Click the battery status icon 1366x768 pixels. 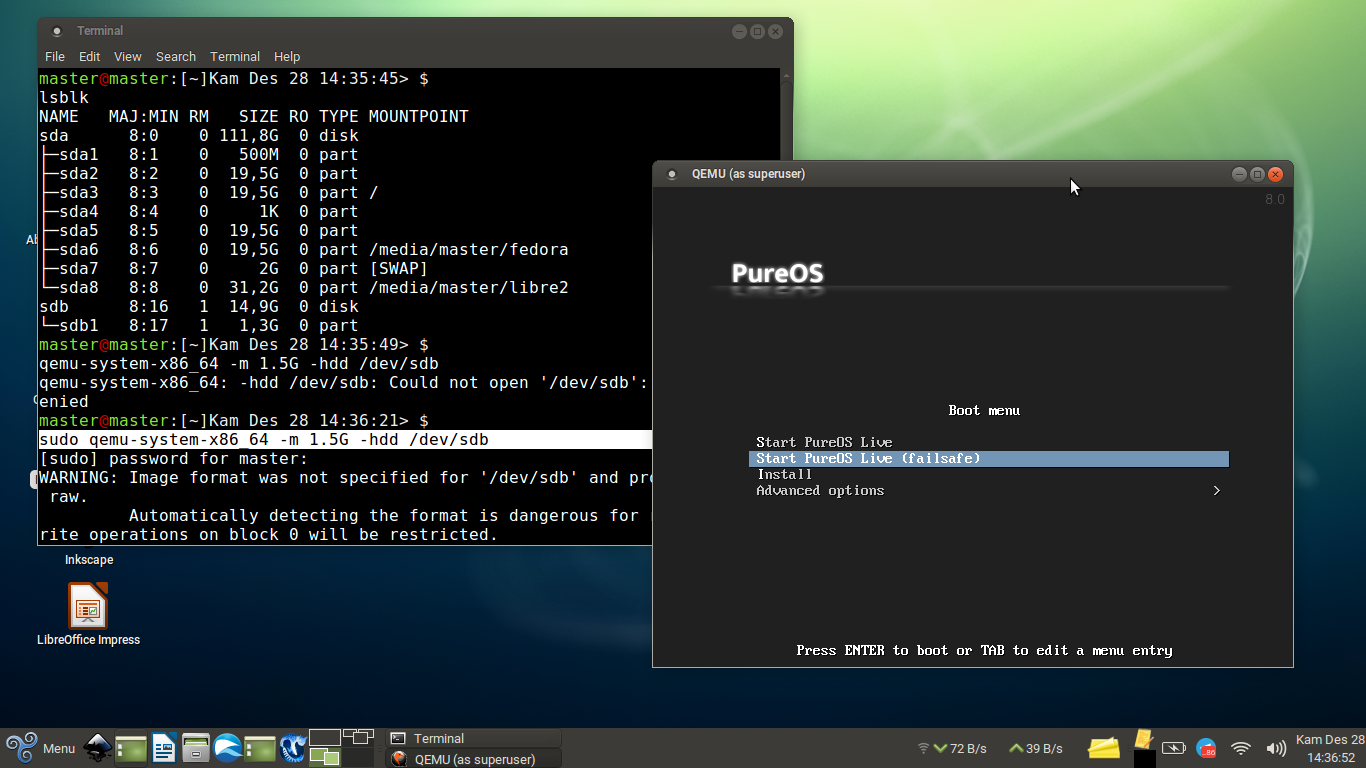(1173, 747)
